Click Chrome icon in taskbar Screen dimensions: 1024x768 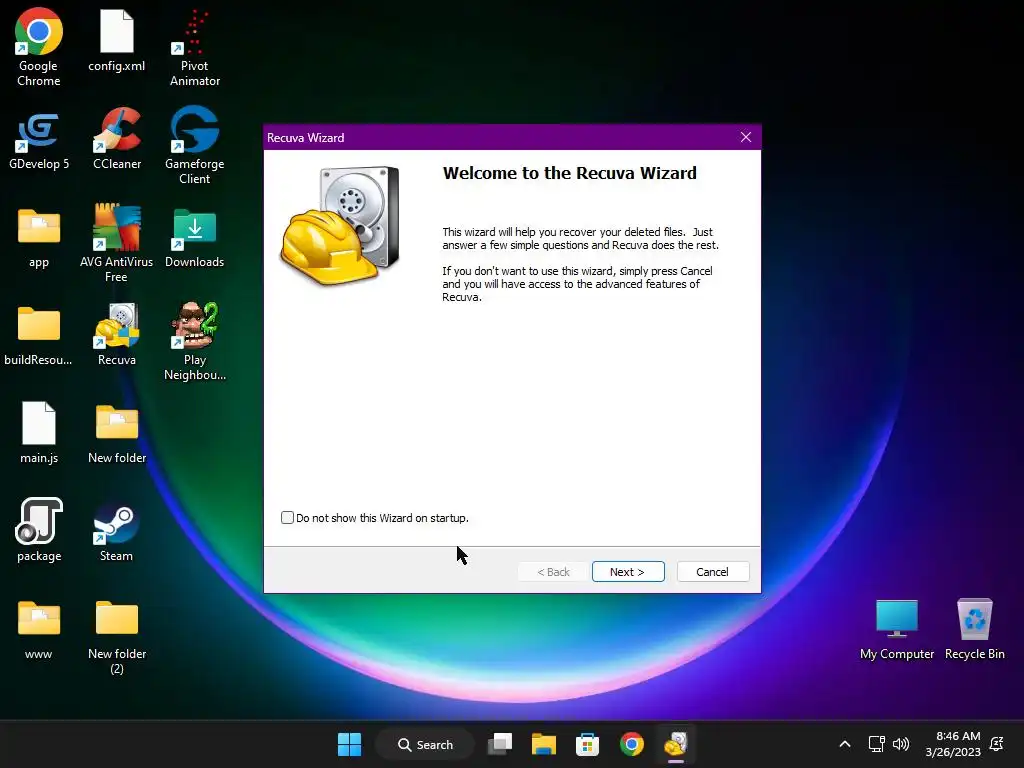point(632,744)
